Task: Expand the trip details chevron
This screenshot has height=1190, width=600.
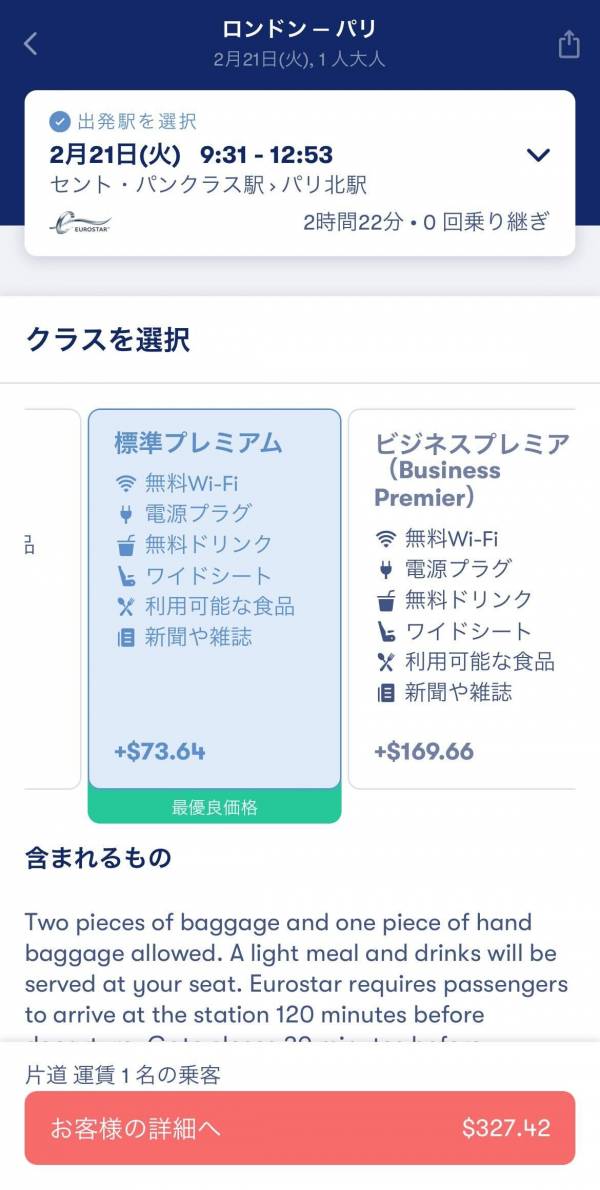Action: 538,155
